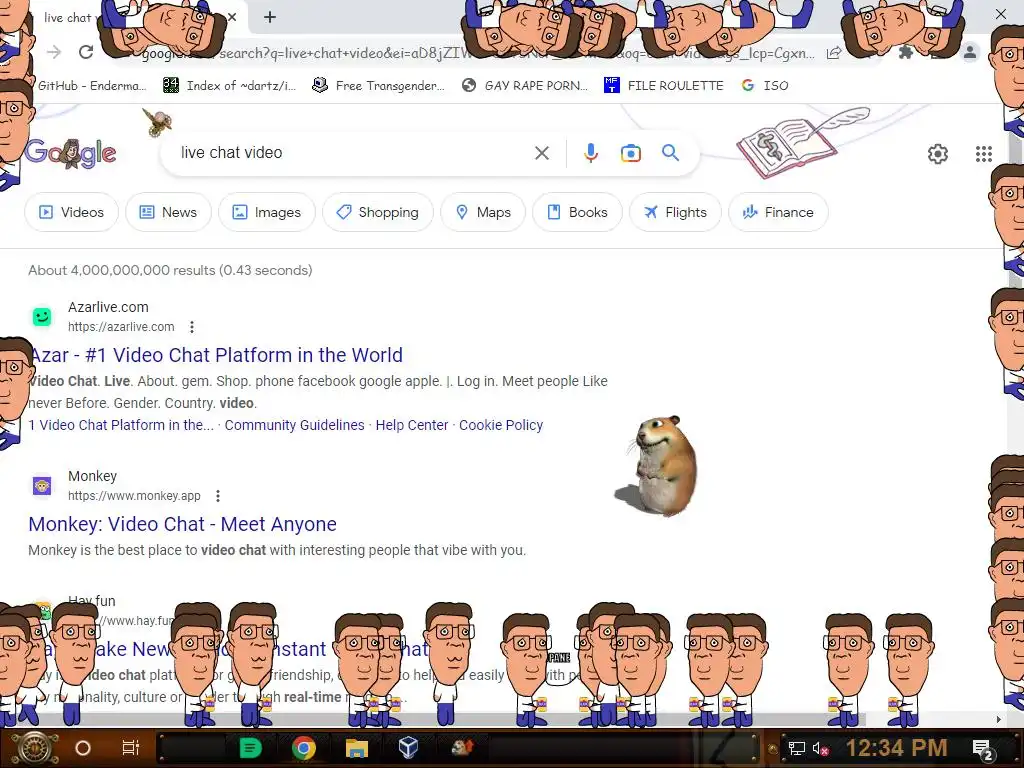Filter results by Finance
This screenshot has height=768, width=1024.
tap(778, 212)
